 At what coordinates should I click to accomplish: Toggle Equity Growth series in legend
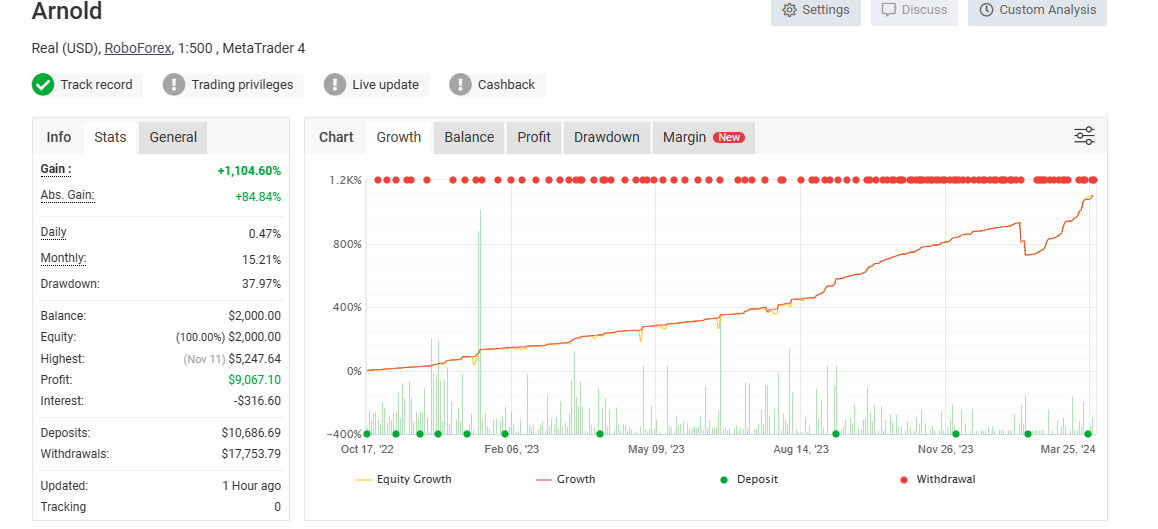point(404,479)
